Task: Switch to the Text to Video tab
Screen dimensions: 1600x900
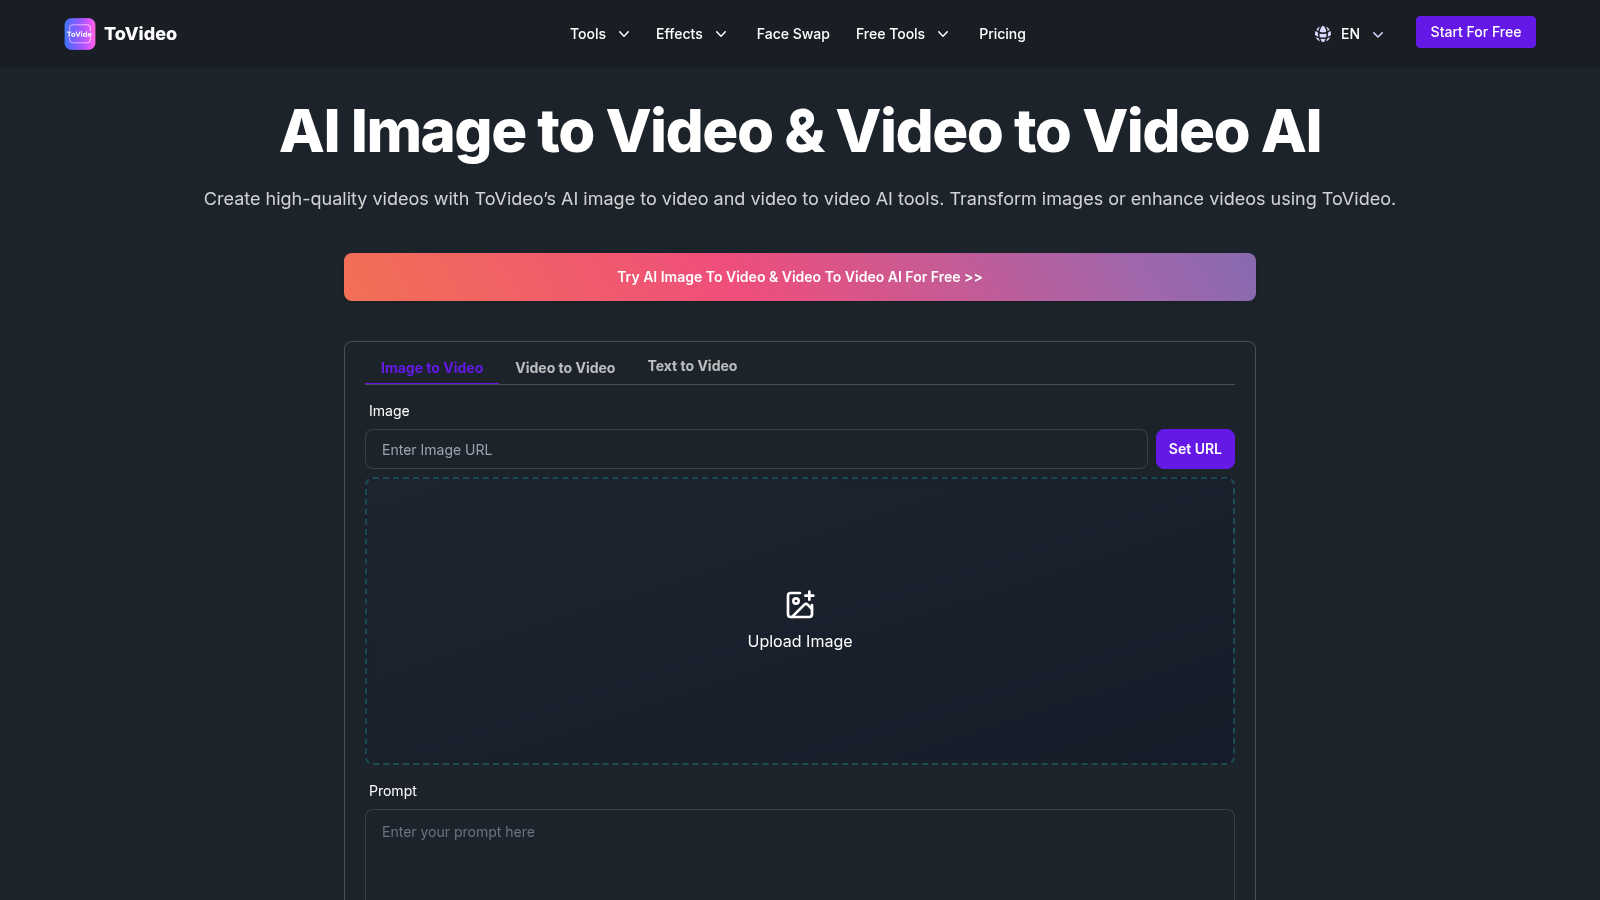Action: coord(692,366)
